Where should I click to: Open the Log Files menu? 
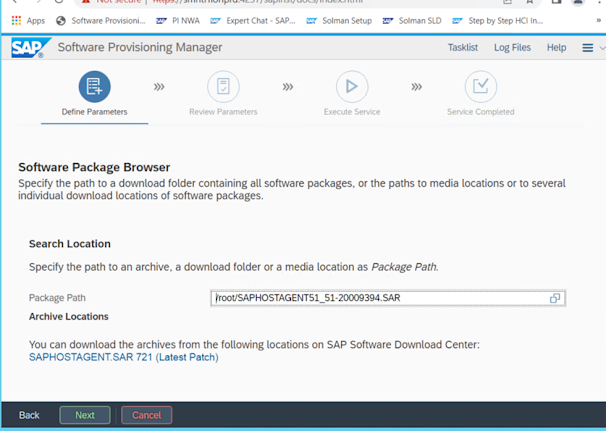[x=512, y=48]
